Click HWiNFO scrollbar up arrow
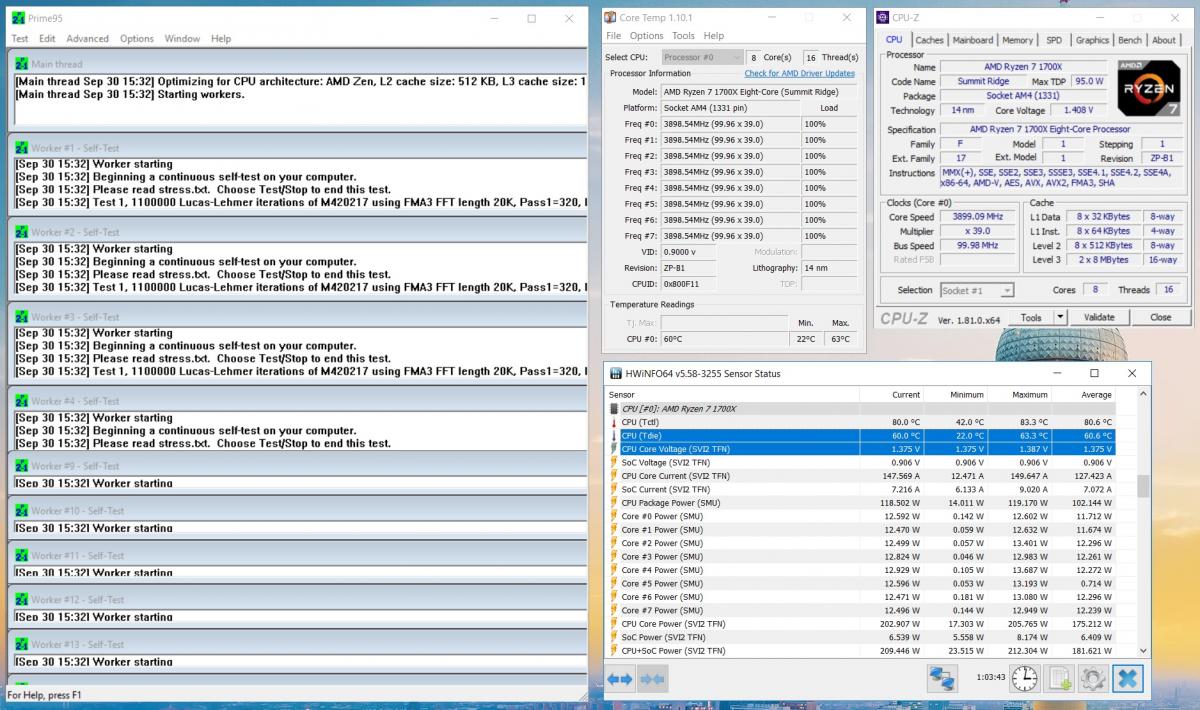Screen dimensions: 1200x710 pyautogui.click(x=1143, y=395)
